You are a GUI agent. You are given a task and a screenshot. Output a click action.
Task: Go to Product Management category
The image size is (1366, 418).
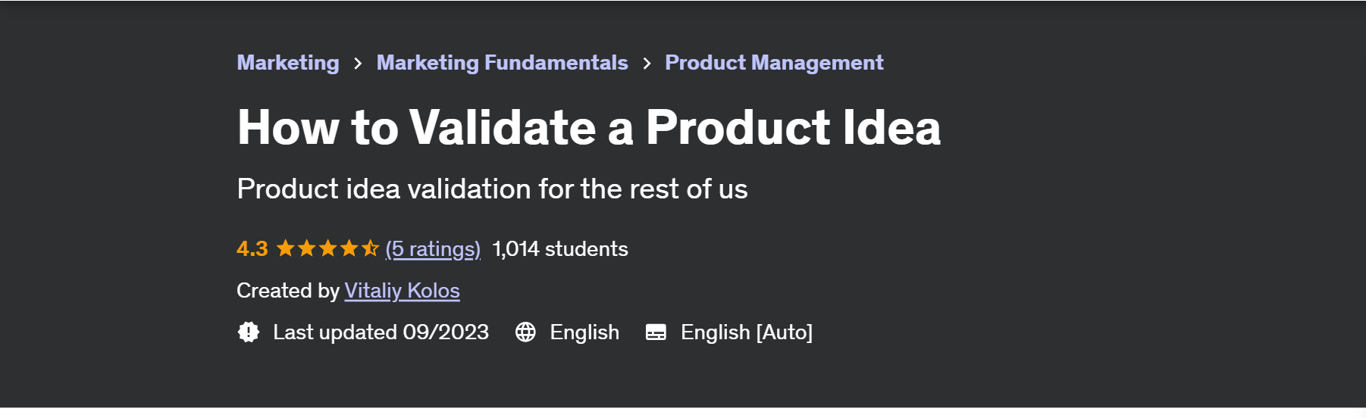click(x=773, y=62)
